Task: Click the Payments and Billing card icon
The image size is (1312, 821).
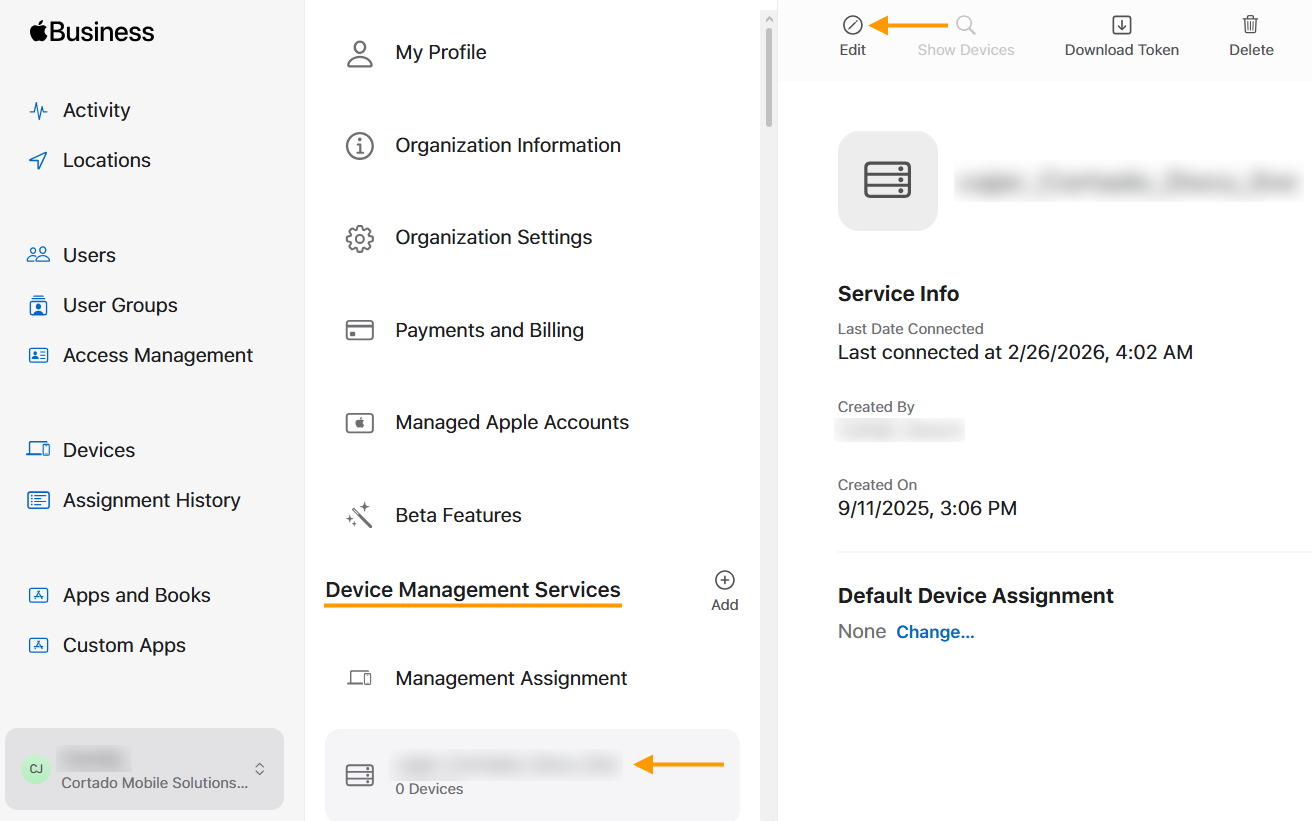Action: (360, 330)
